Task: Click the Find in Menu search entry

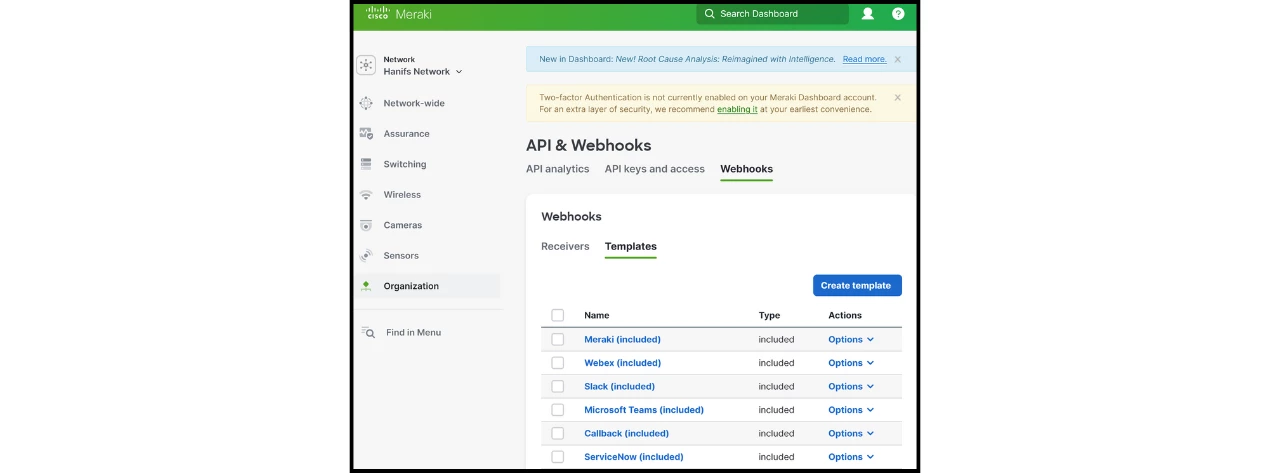Action: click(413, 332)
